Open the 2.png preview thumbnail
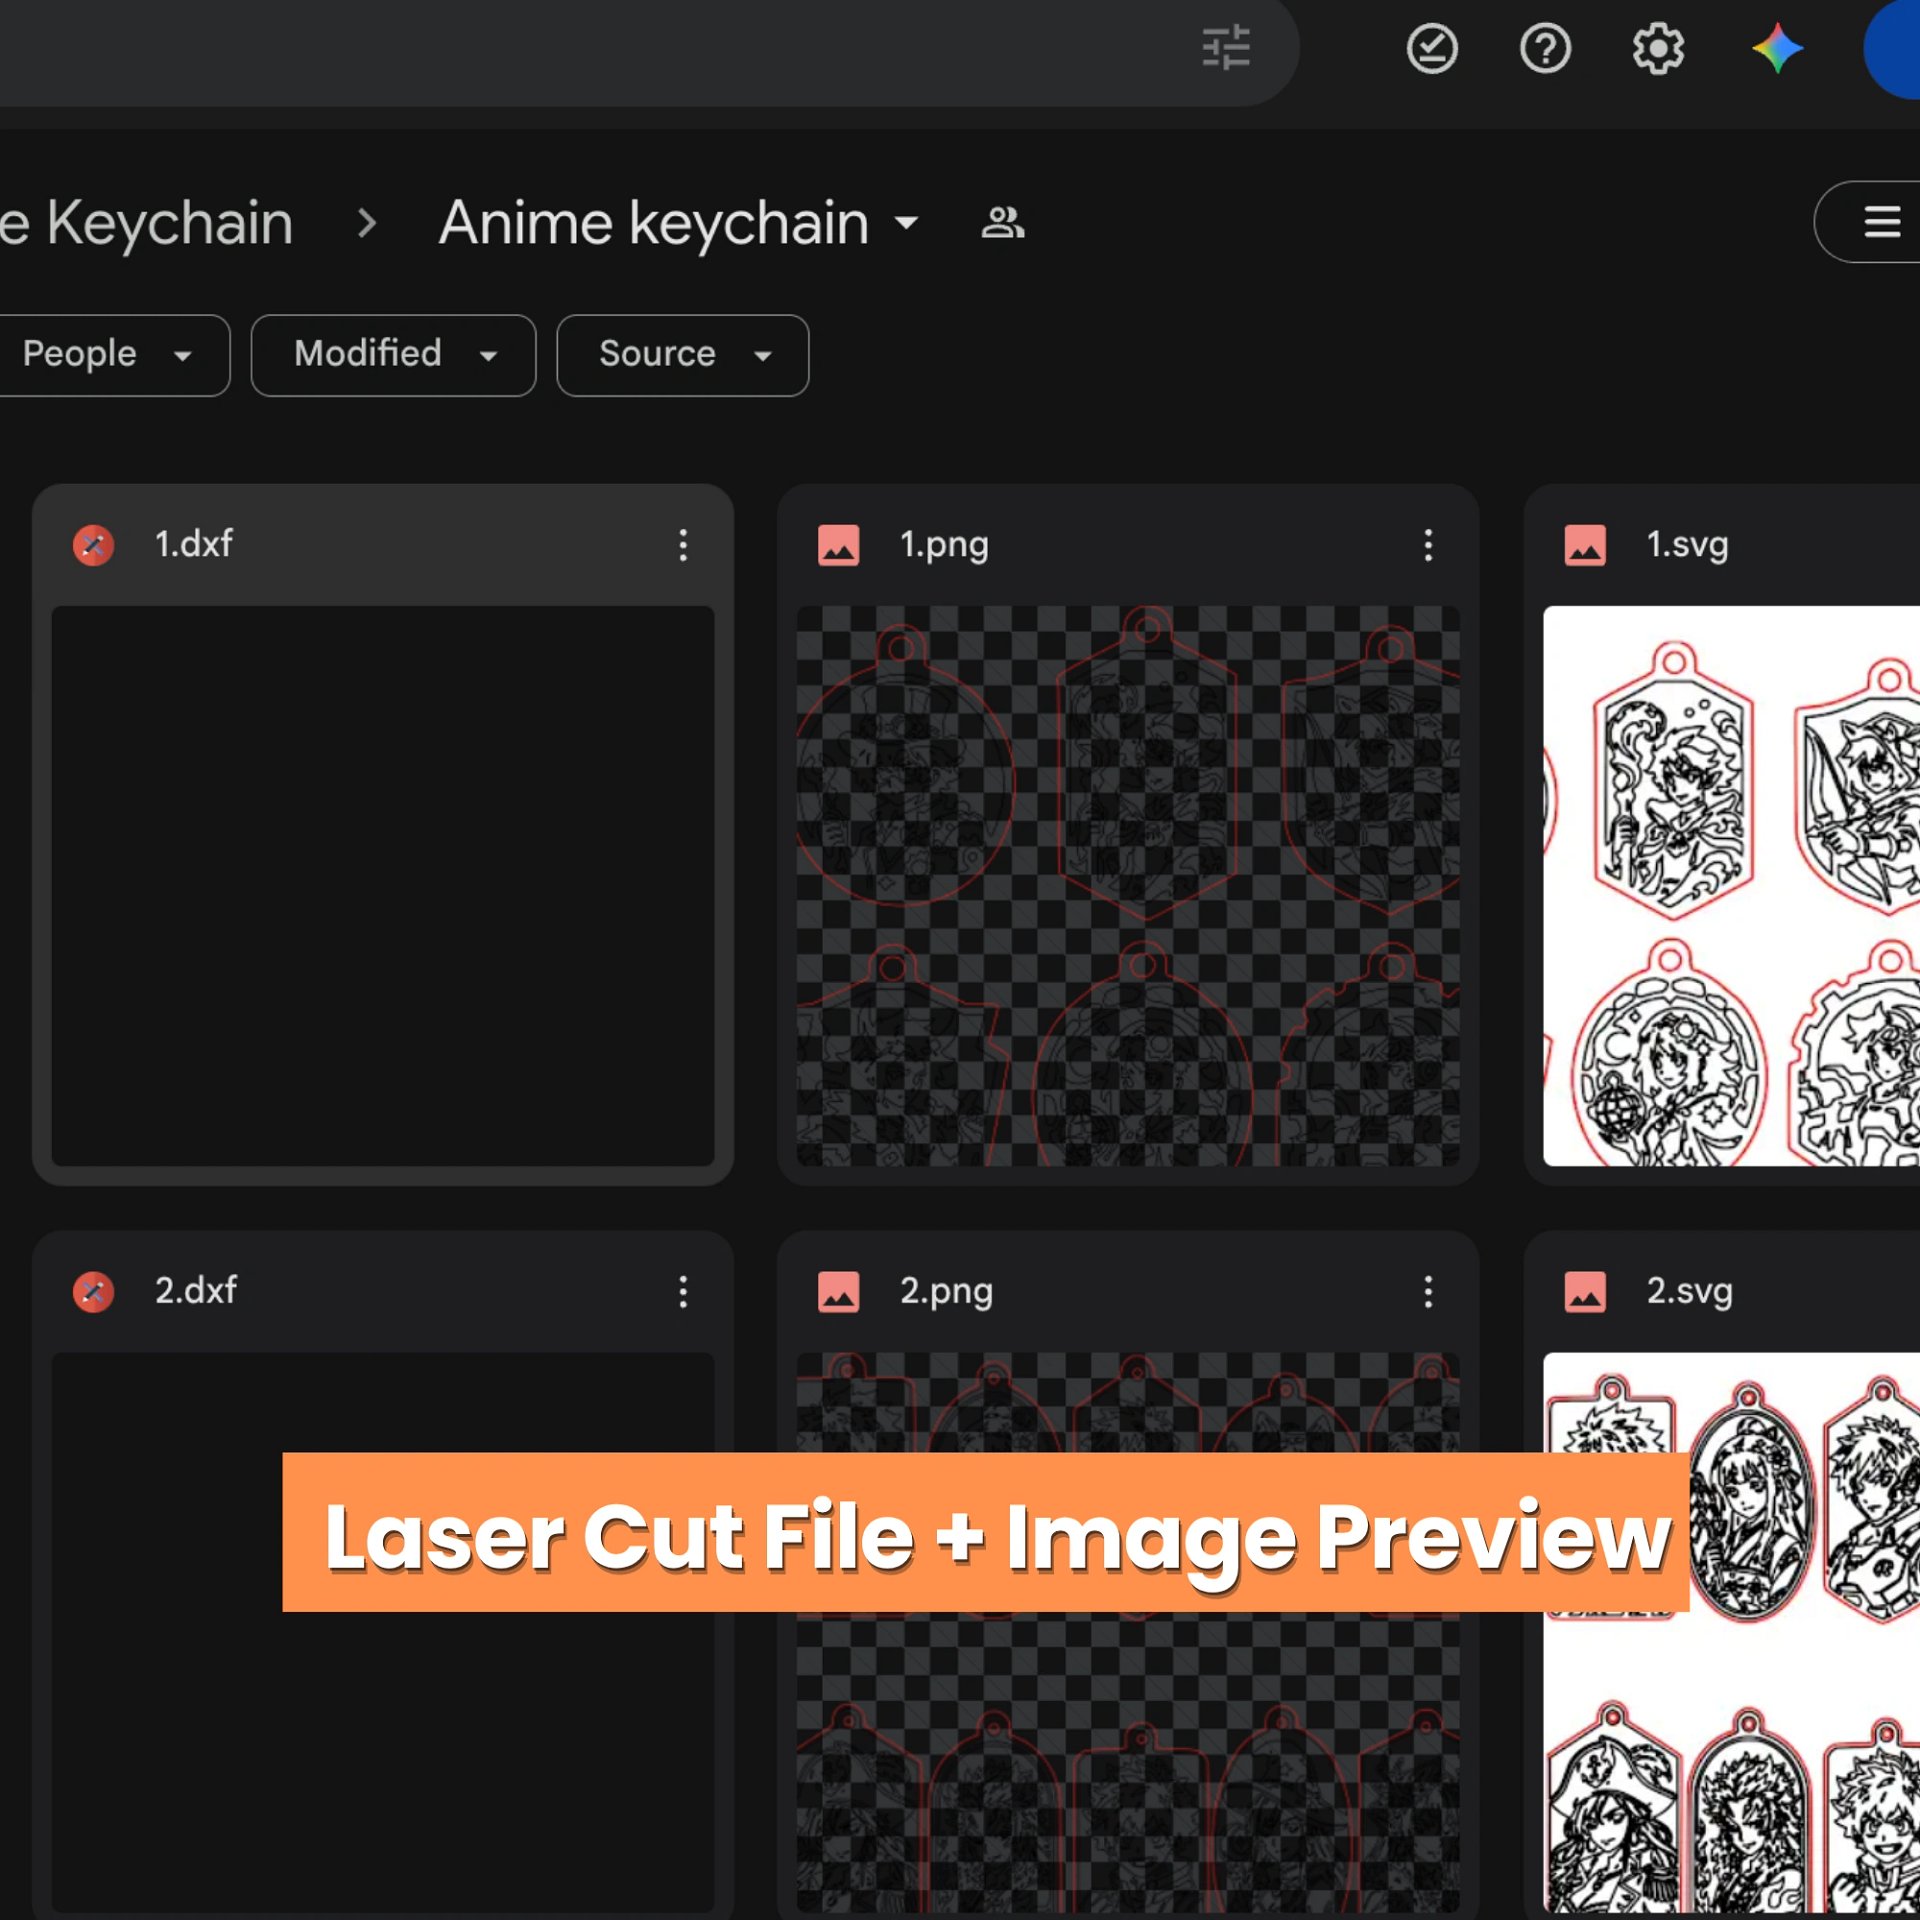1920x1920 pixels. (x=1128, y=1632)
